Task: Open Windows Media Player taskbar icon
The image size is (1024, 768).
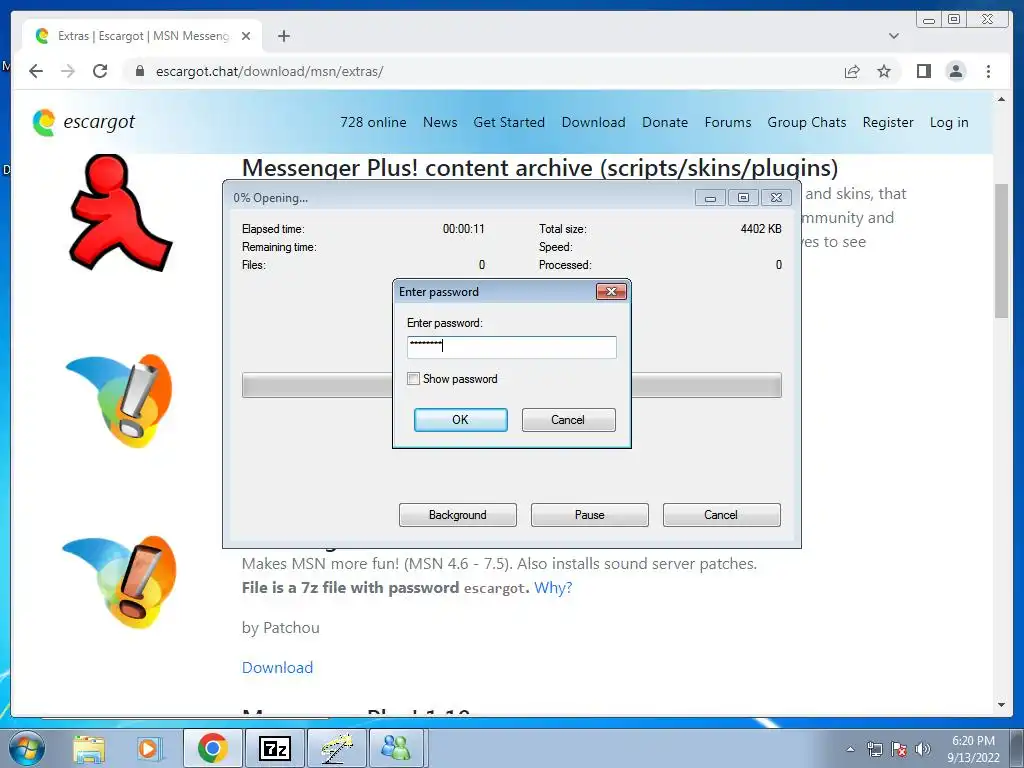Action: point(148,748)
